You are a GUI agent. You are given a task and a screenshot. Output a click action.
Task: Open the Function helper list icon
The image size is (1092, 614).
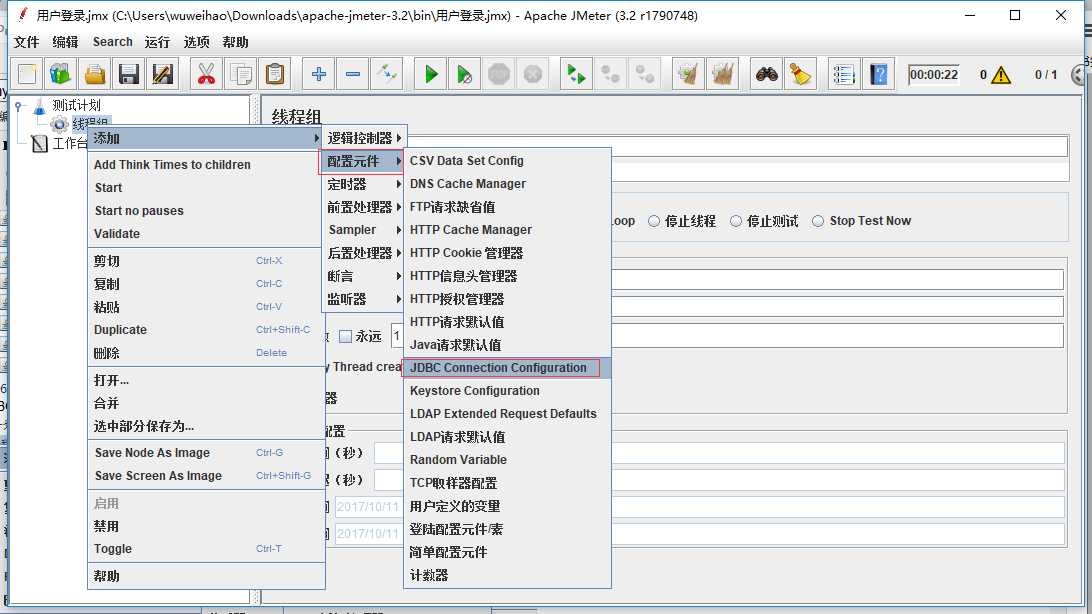pyautogui.click(x=844, y=74)
